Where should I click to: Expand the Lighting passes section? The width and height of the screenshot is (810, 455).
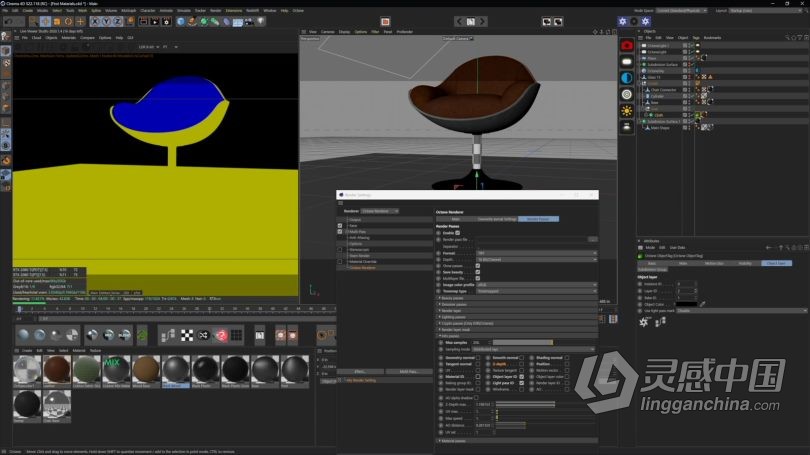pos(517,317)
